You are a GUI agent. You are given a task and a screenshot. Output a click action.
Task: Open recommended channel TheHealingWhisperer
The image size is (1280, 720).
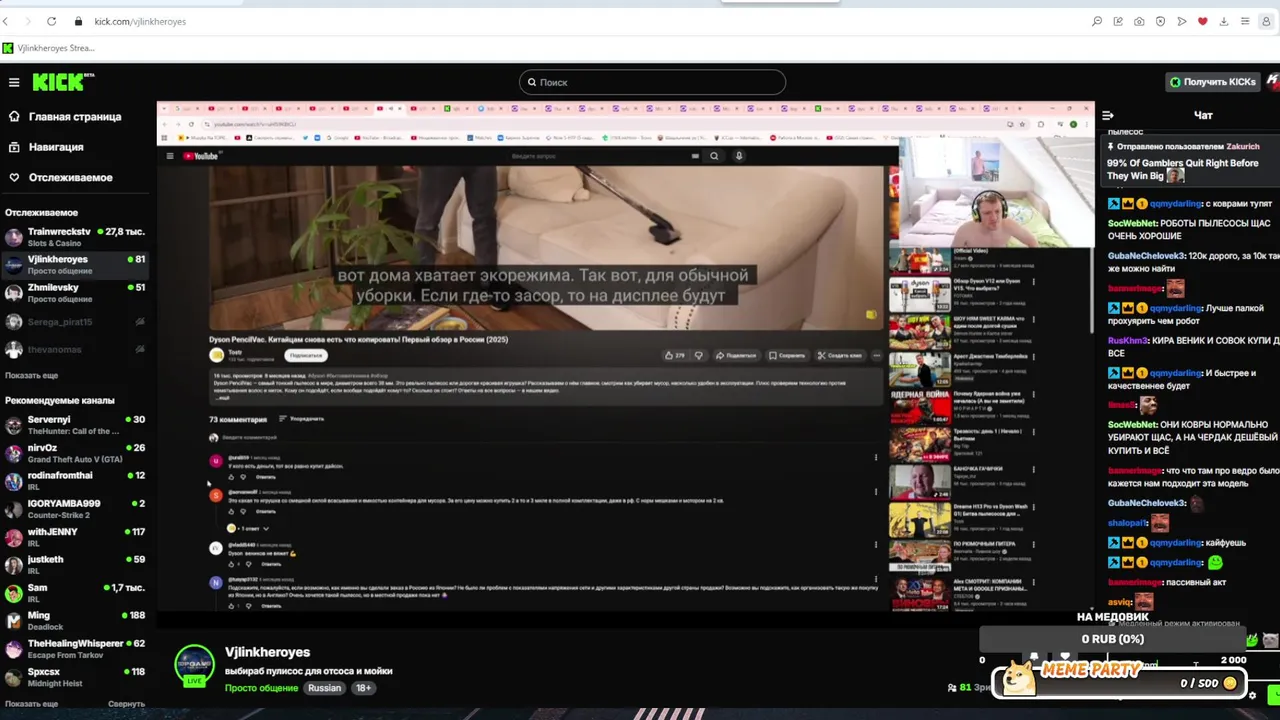click(x=75, y=649)
